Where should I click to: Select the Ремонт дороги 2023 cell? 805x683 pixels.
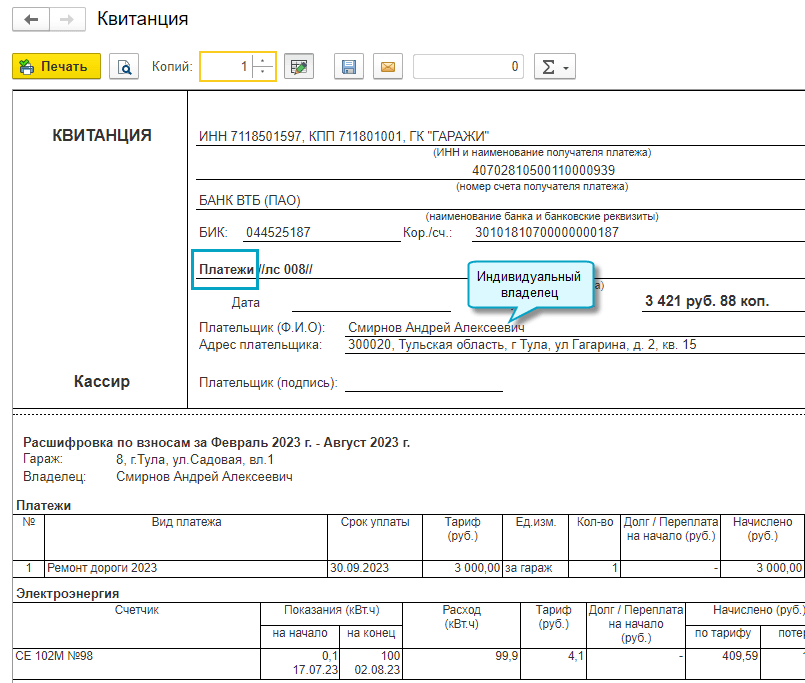pyautogui.click(x=186, y=568)
